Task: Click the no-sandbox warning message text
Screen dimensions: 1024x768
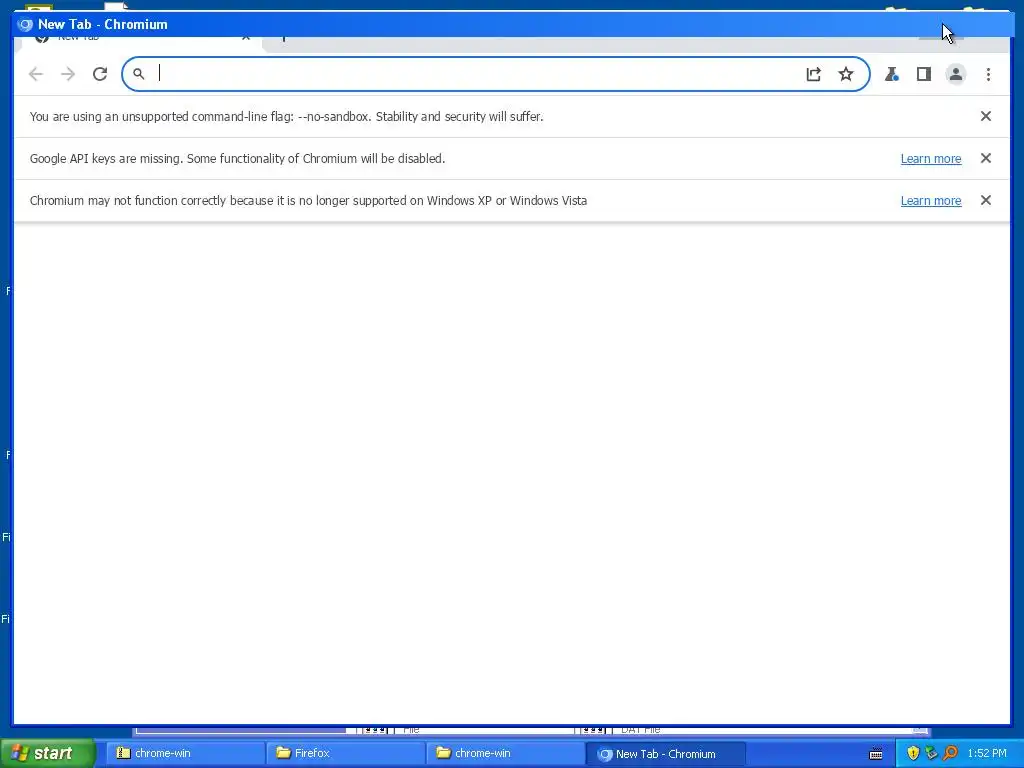Action: (x=286, y=116)
